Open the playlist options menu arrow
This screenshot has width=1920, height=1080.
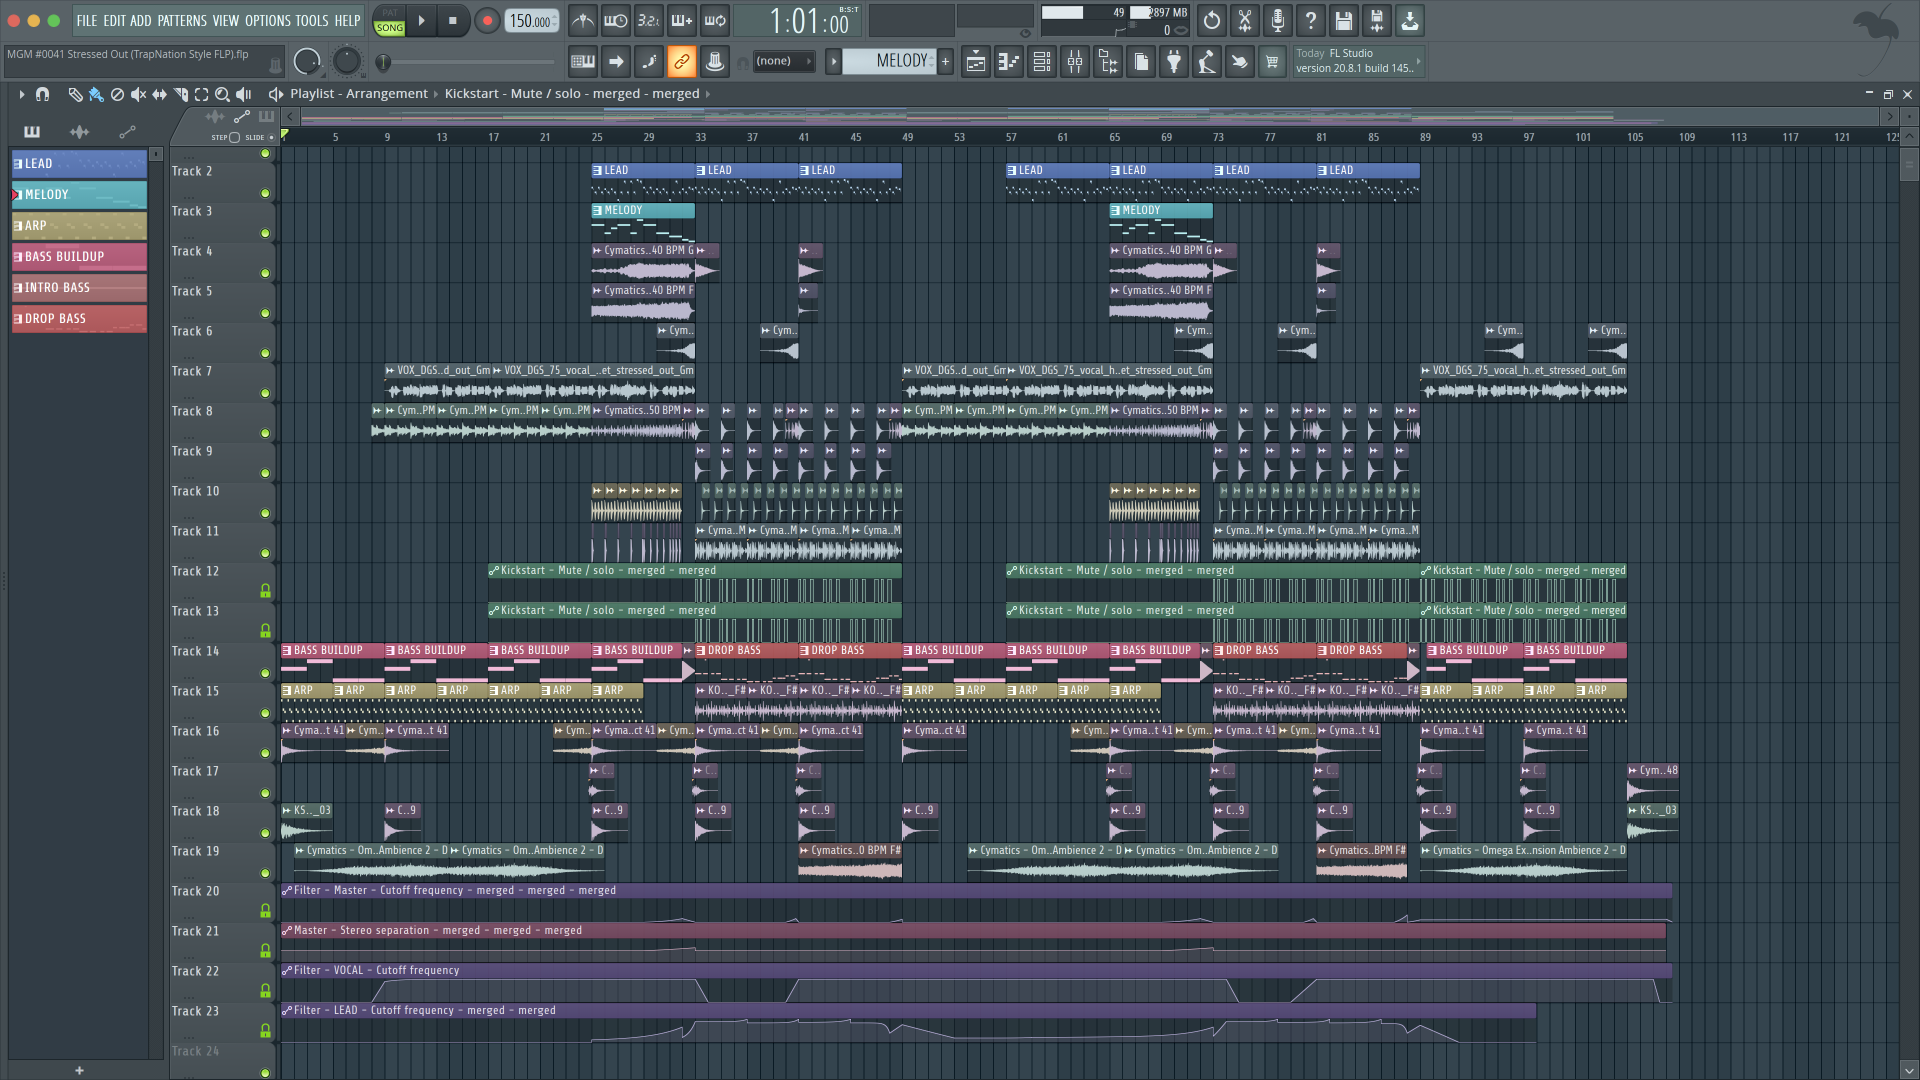21,94
